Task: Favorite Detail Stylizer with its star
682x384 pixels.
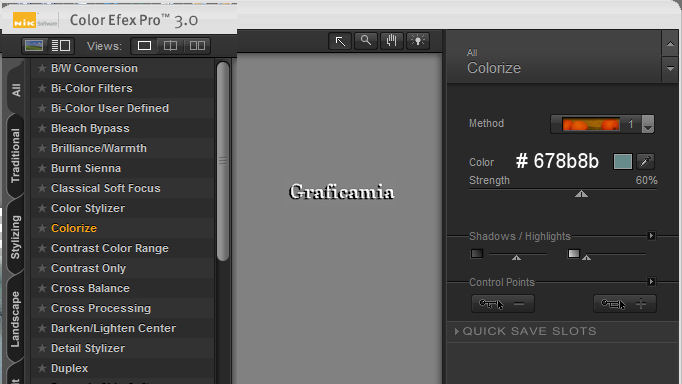Action: [x=42, y=348]
